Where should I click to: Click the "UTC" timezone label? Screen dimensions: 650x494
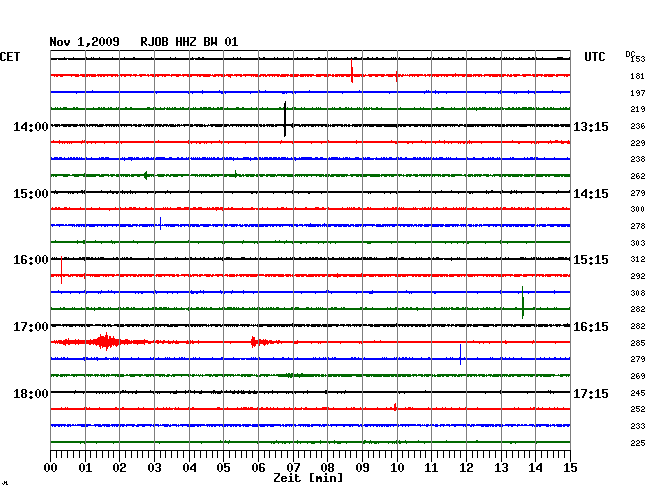[594, 57]
